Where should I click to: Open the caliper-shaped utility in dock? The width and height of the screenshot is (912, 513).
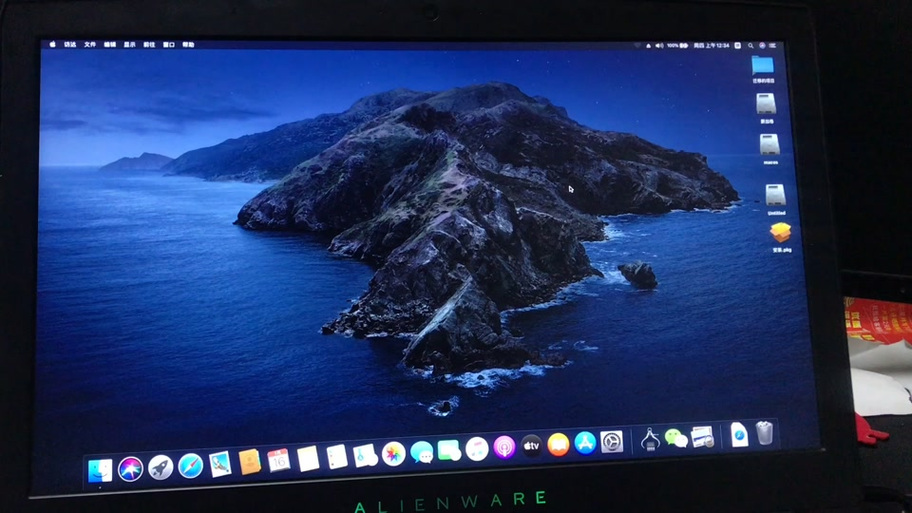[x=650, y=439]
